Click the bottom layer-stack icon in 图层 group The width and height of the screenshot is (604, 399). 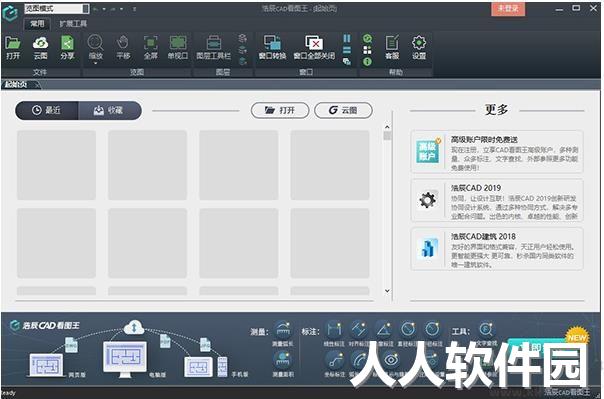point(242,61)
